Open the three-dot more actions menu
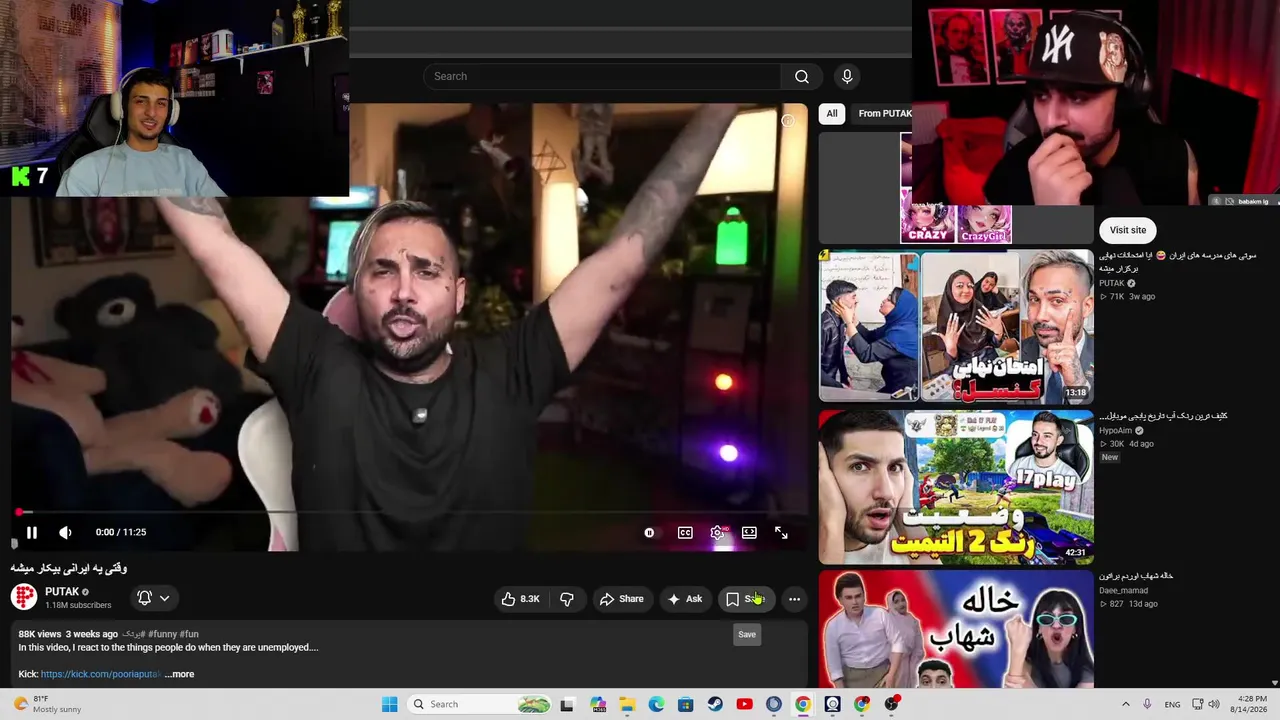Viewport: 1280px width, 720px height. pyautogui.click(x=794, y=599)
